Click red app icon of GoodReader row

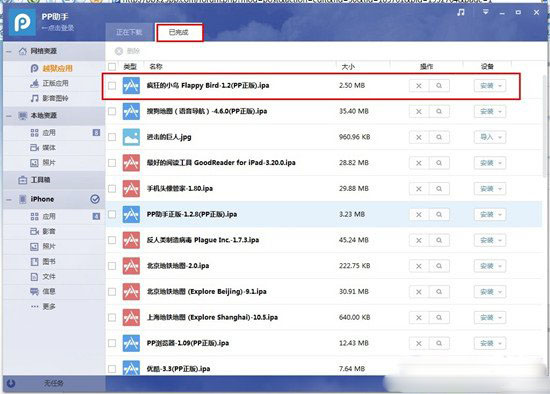(x=131, y=163)
